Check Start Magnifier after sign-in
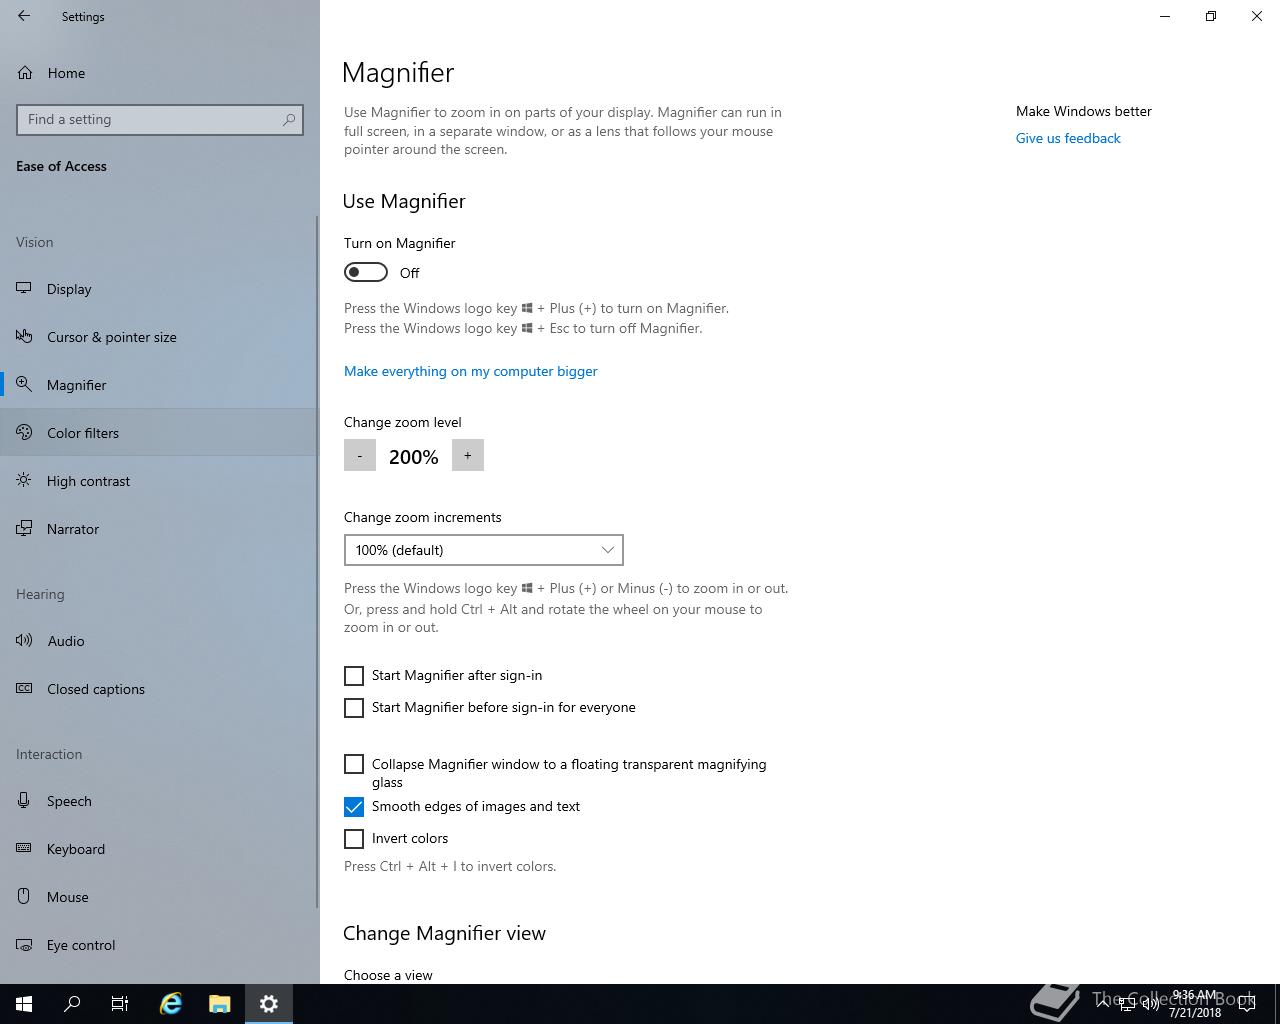 point(354,676)
